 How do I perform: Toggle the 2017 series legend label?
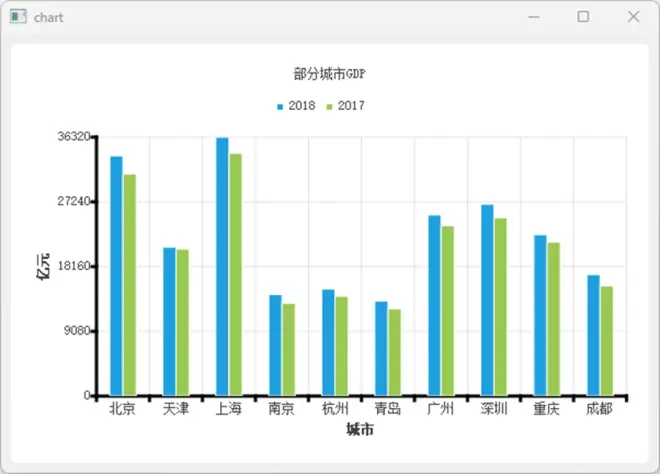(x=351, y=106)
